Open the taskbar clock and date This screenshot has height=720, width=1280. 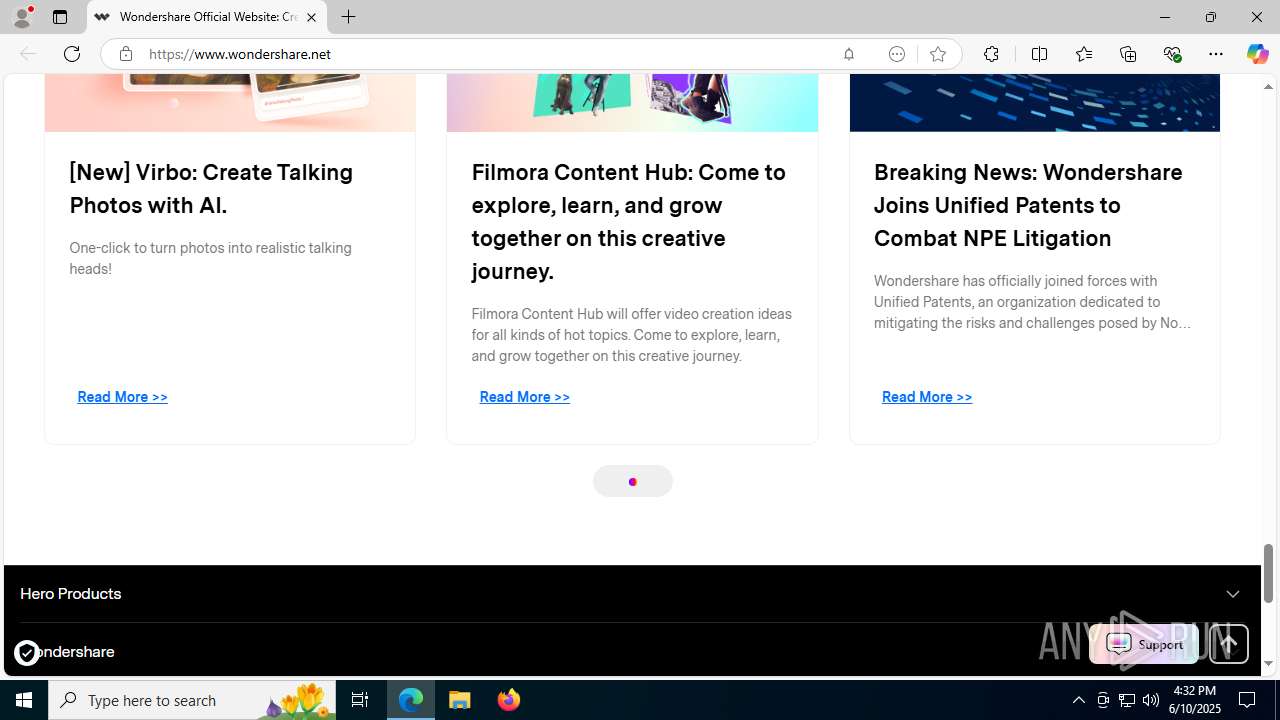[1195, 700]
